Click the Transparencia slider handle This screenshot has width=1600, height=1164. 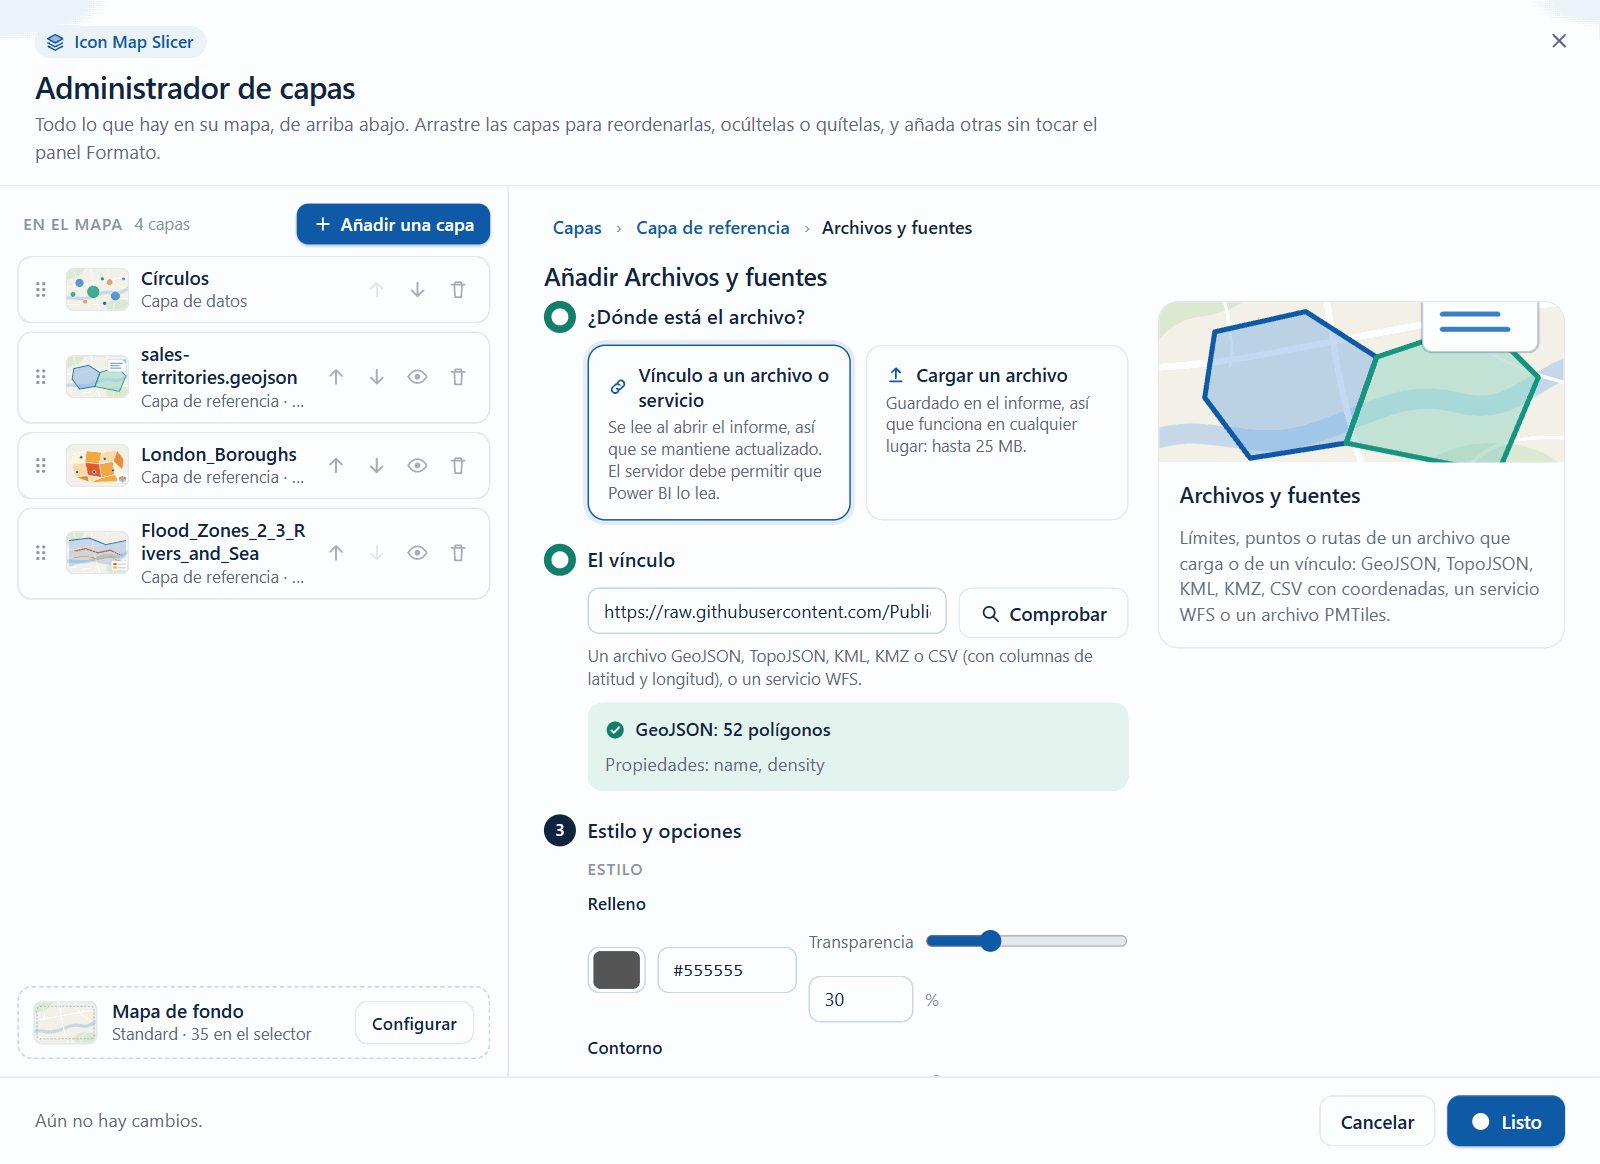(990, 941)
